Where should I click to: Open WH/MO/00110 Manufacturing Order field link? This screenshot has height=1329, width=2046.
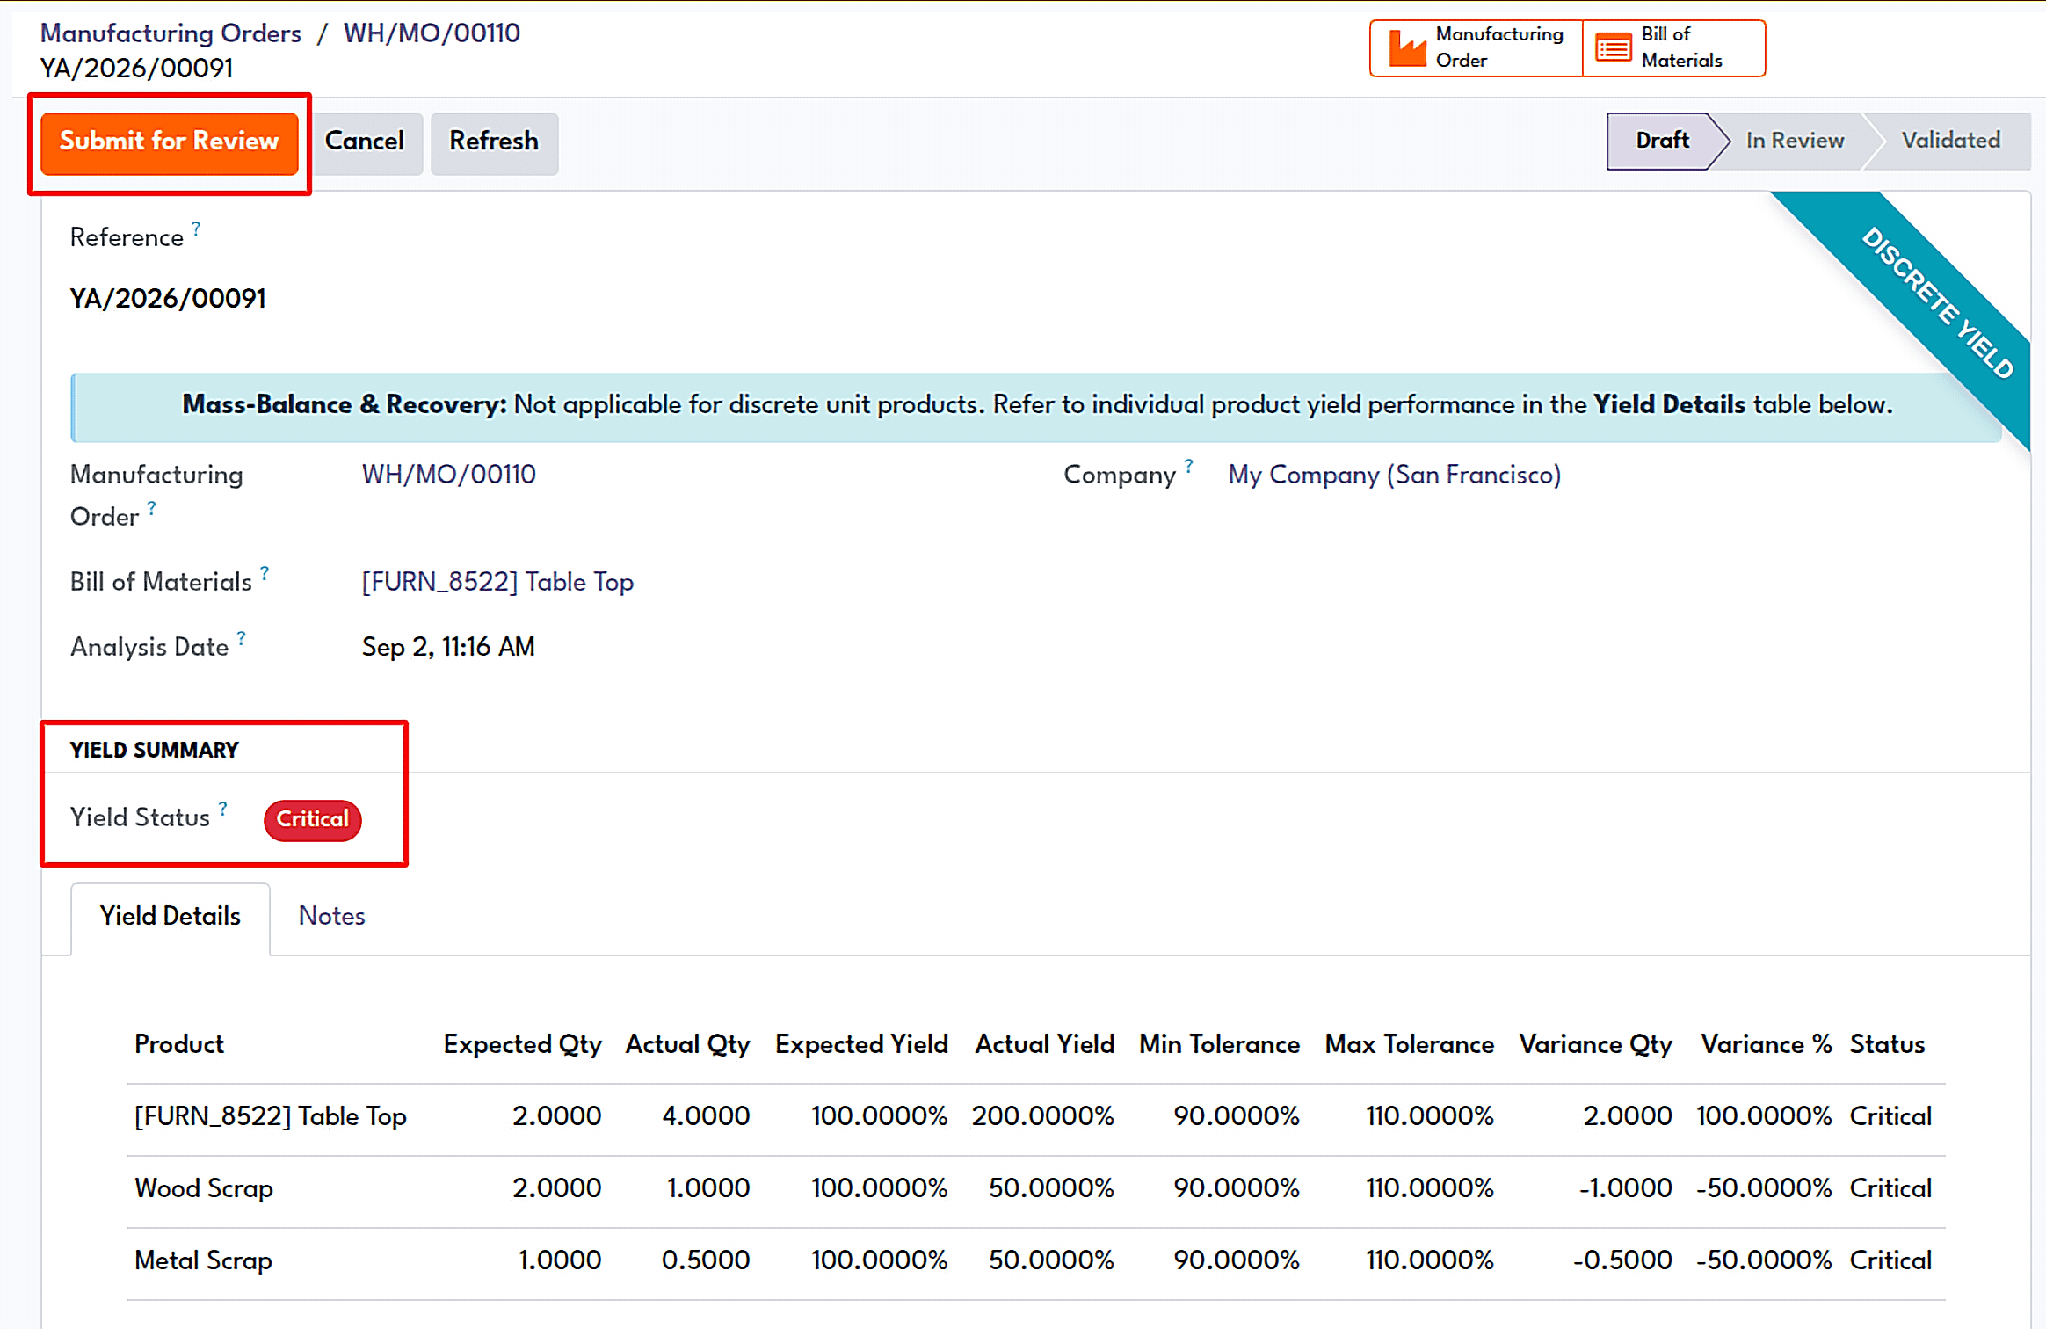(x=449, y=475)
